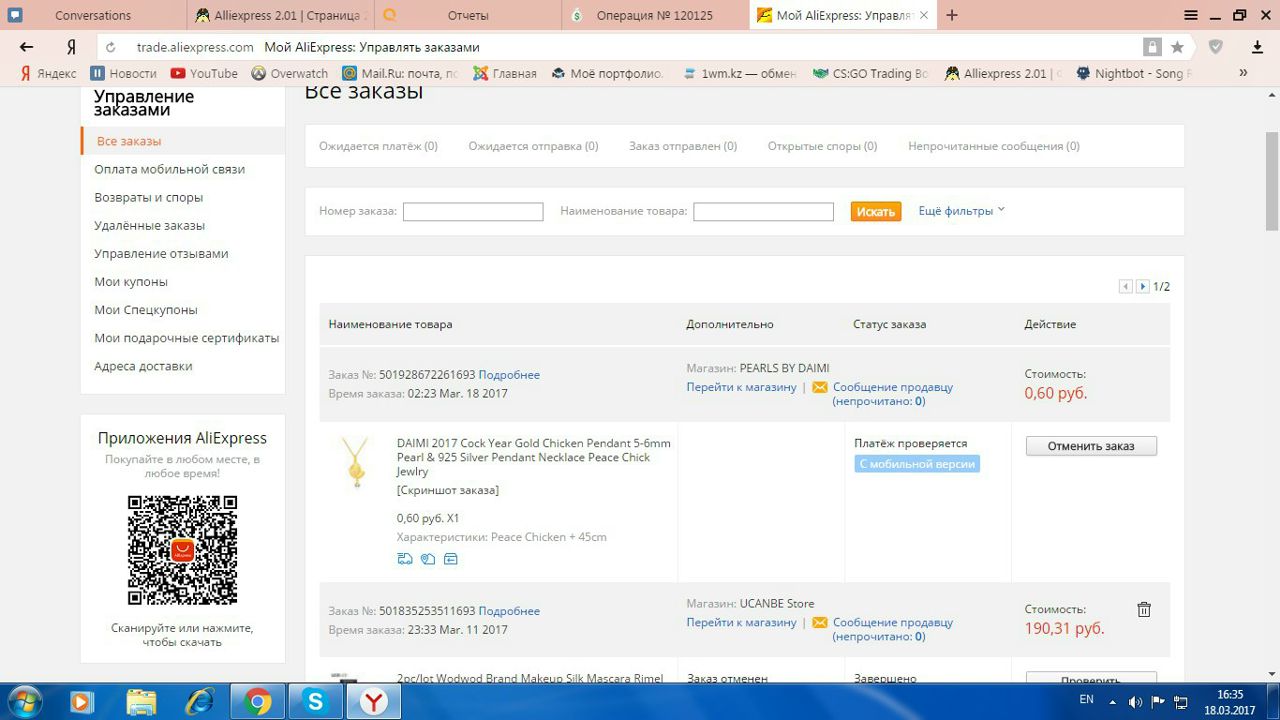Image resolution: width=1280 pixels, height=720 pixels.
Task: Expand Ещё фильтры dropdown
Action: point(961,211)
